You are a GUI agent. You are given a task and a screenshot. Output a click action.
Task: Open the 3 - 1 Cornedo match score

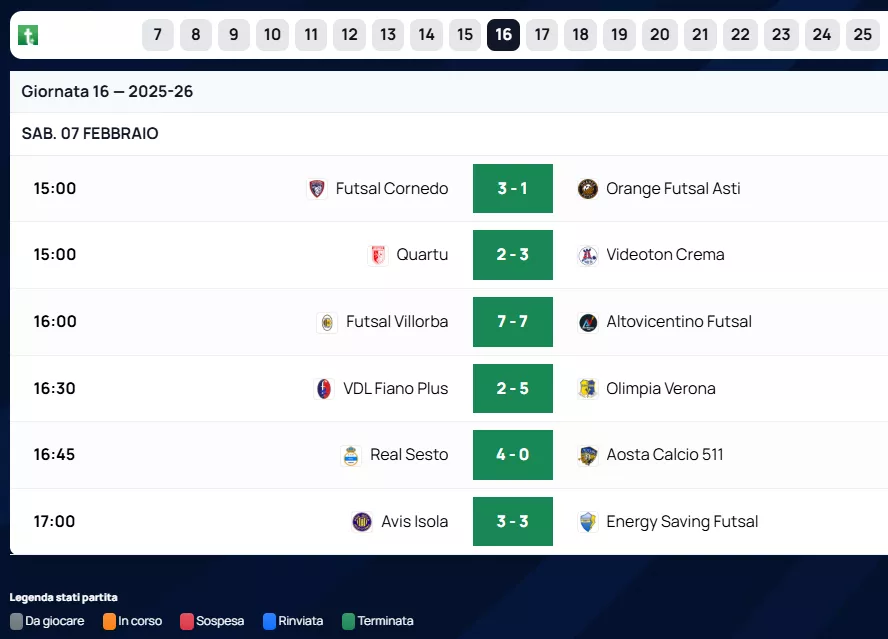[512, 189]
